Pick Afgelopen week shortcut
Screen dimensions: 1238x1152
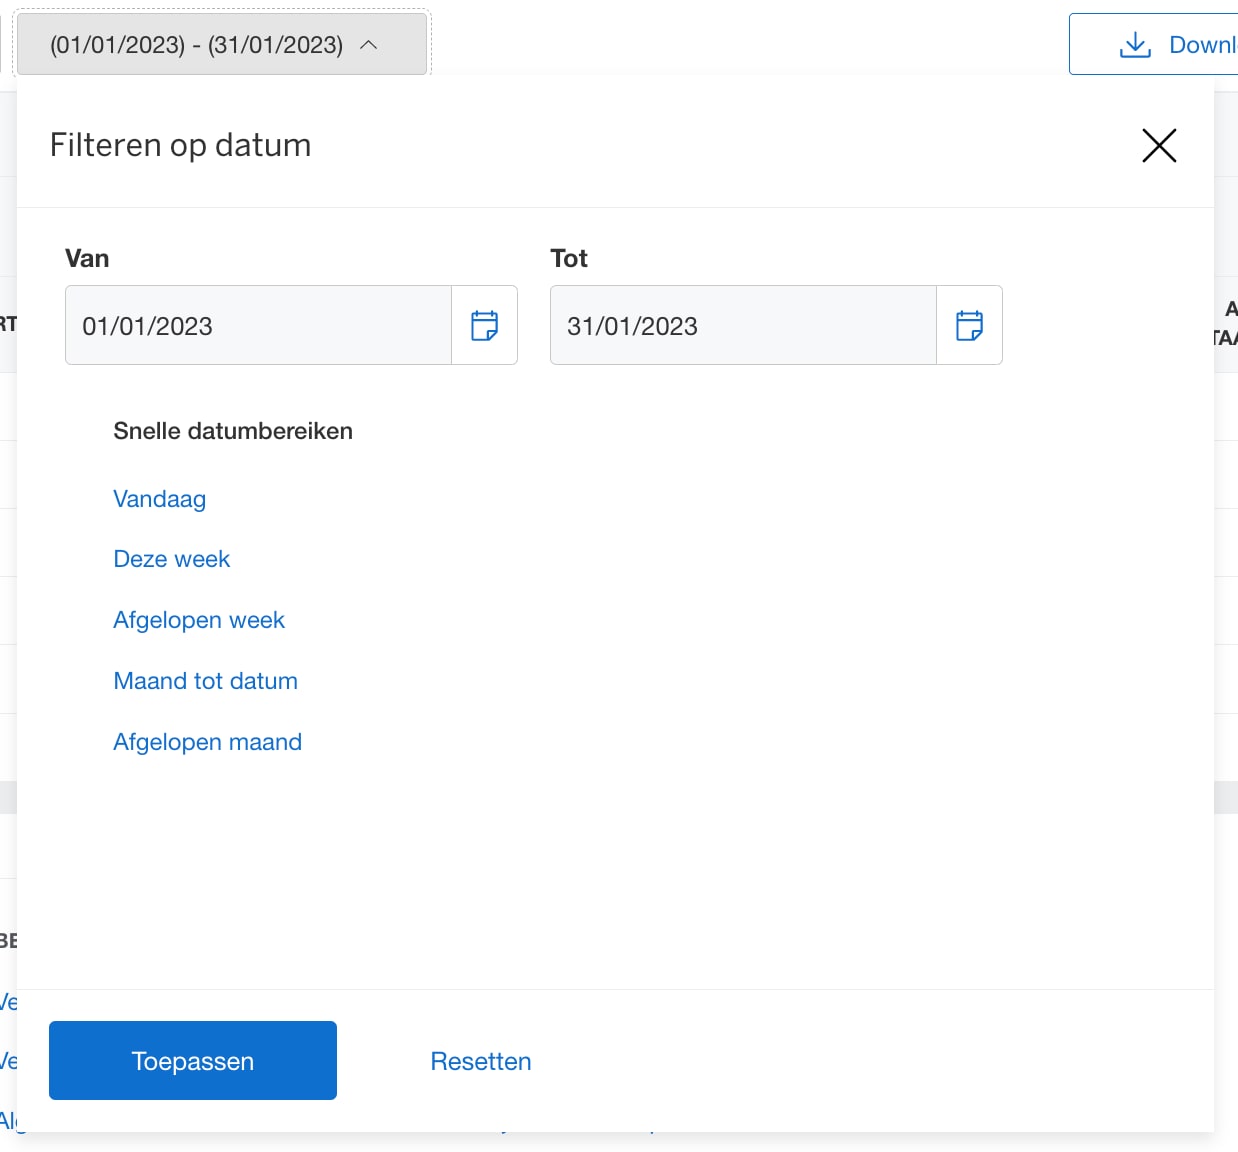point(198,620)
